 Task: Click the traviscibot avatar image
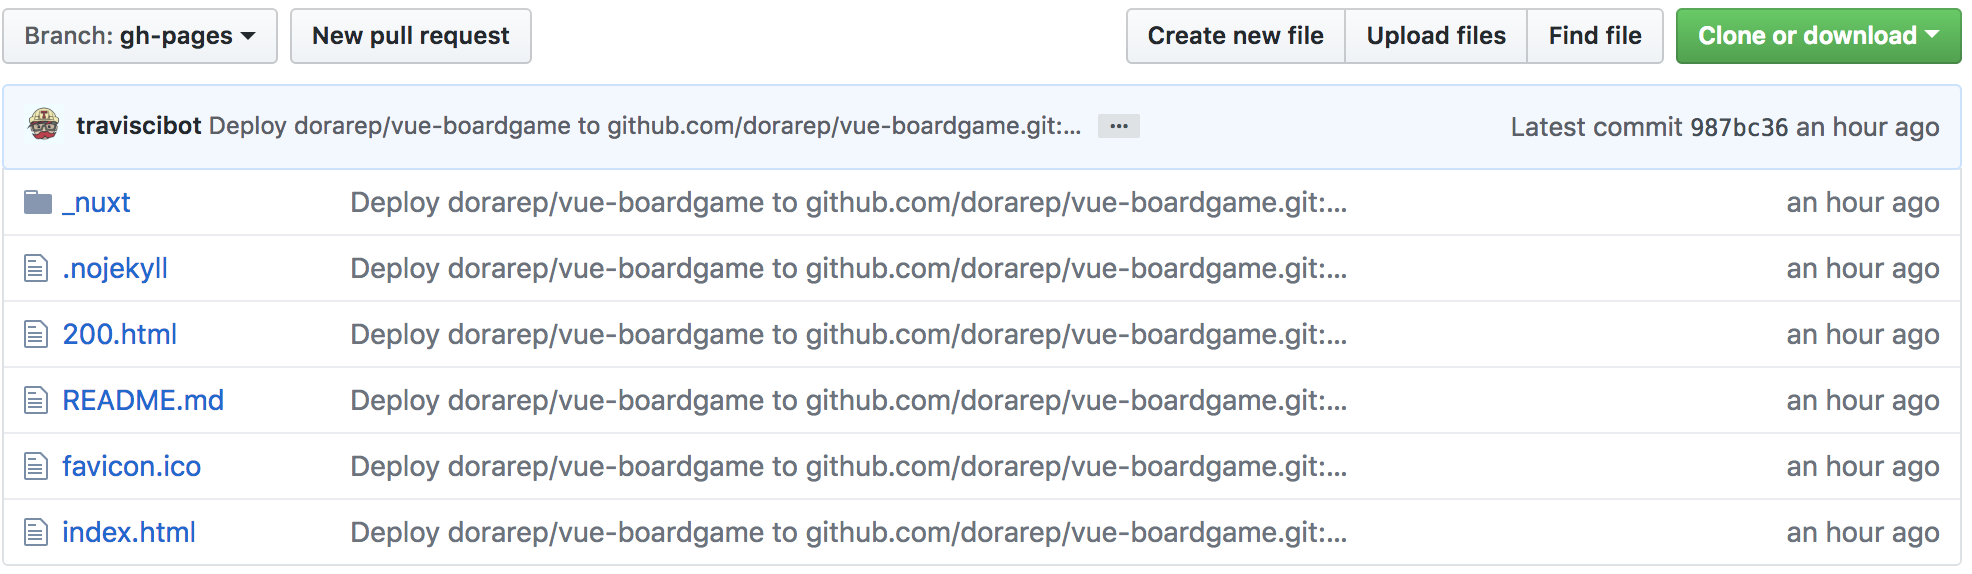pyautogui.click(x=44, y=125)
